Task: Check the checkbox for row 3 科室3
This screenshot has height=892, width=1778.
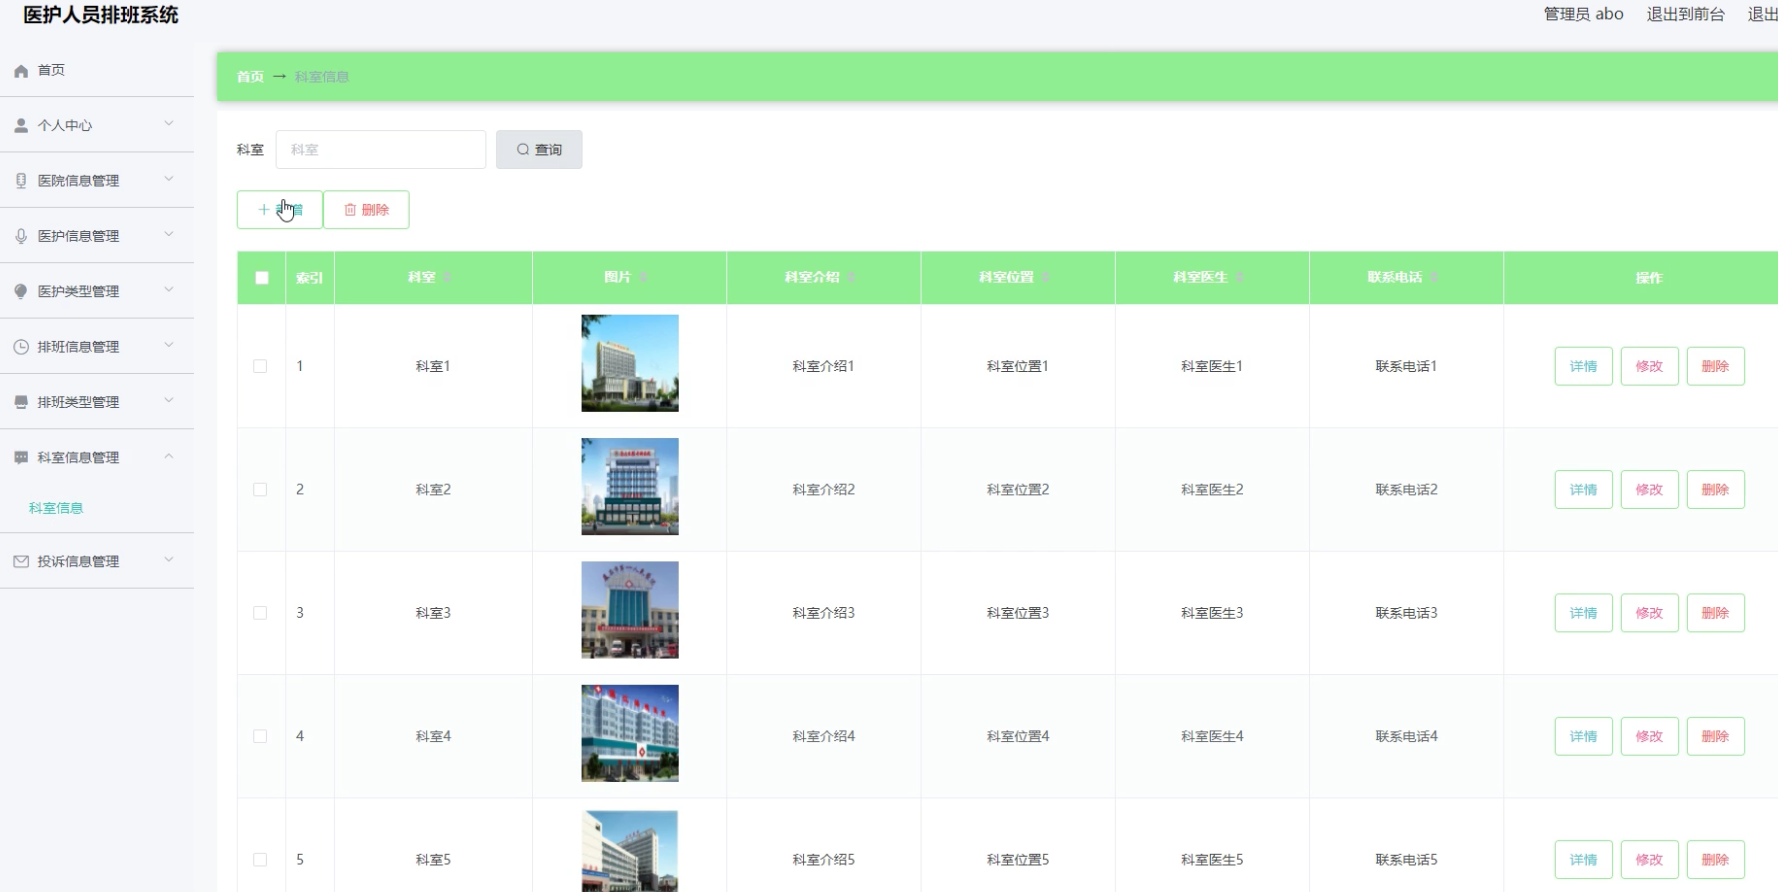Action: 260,613
